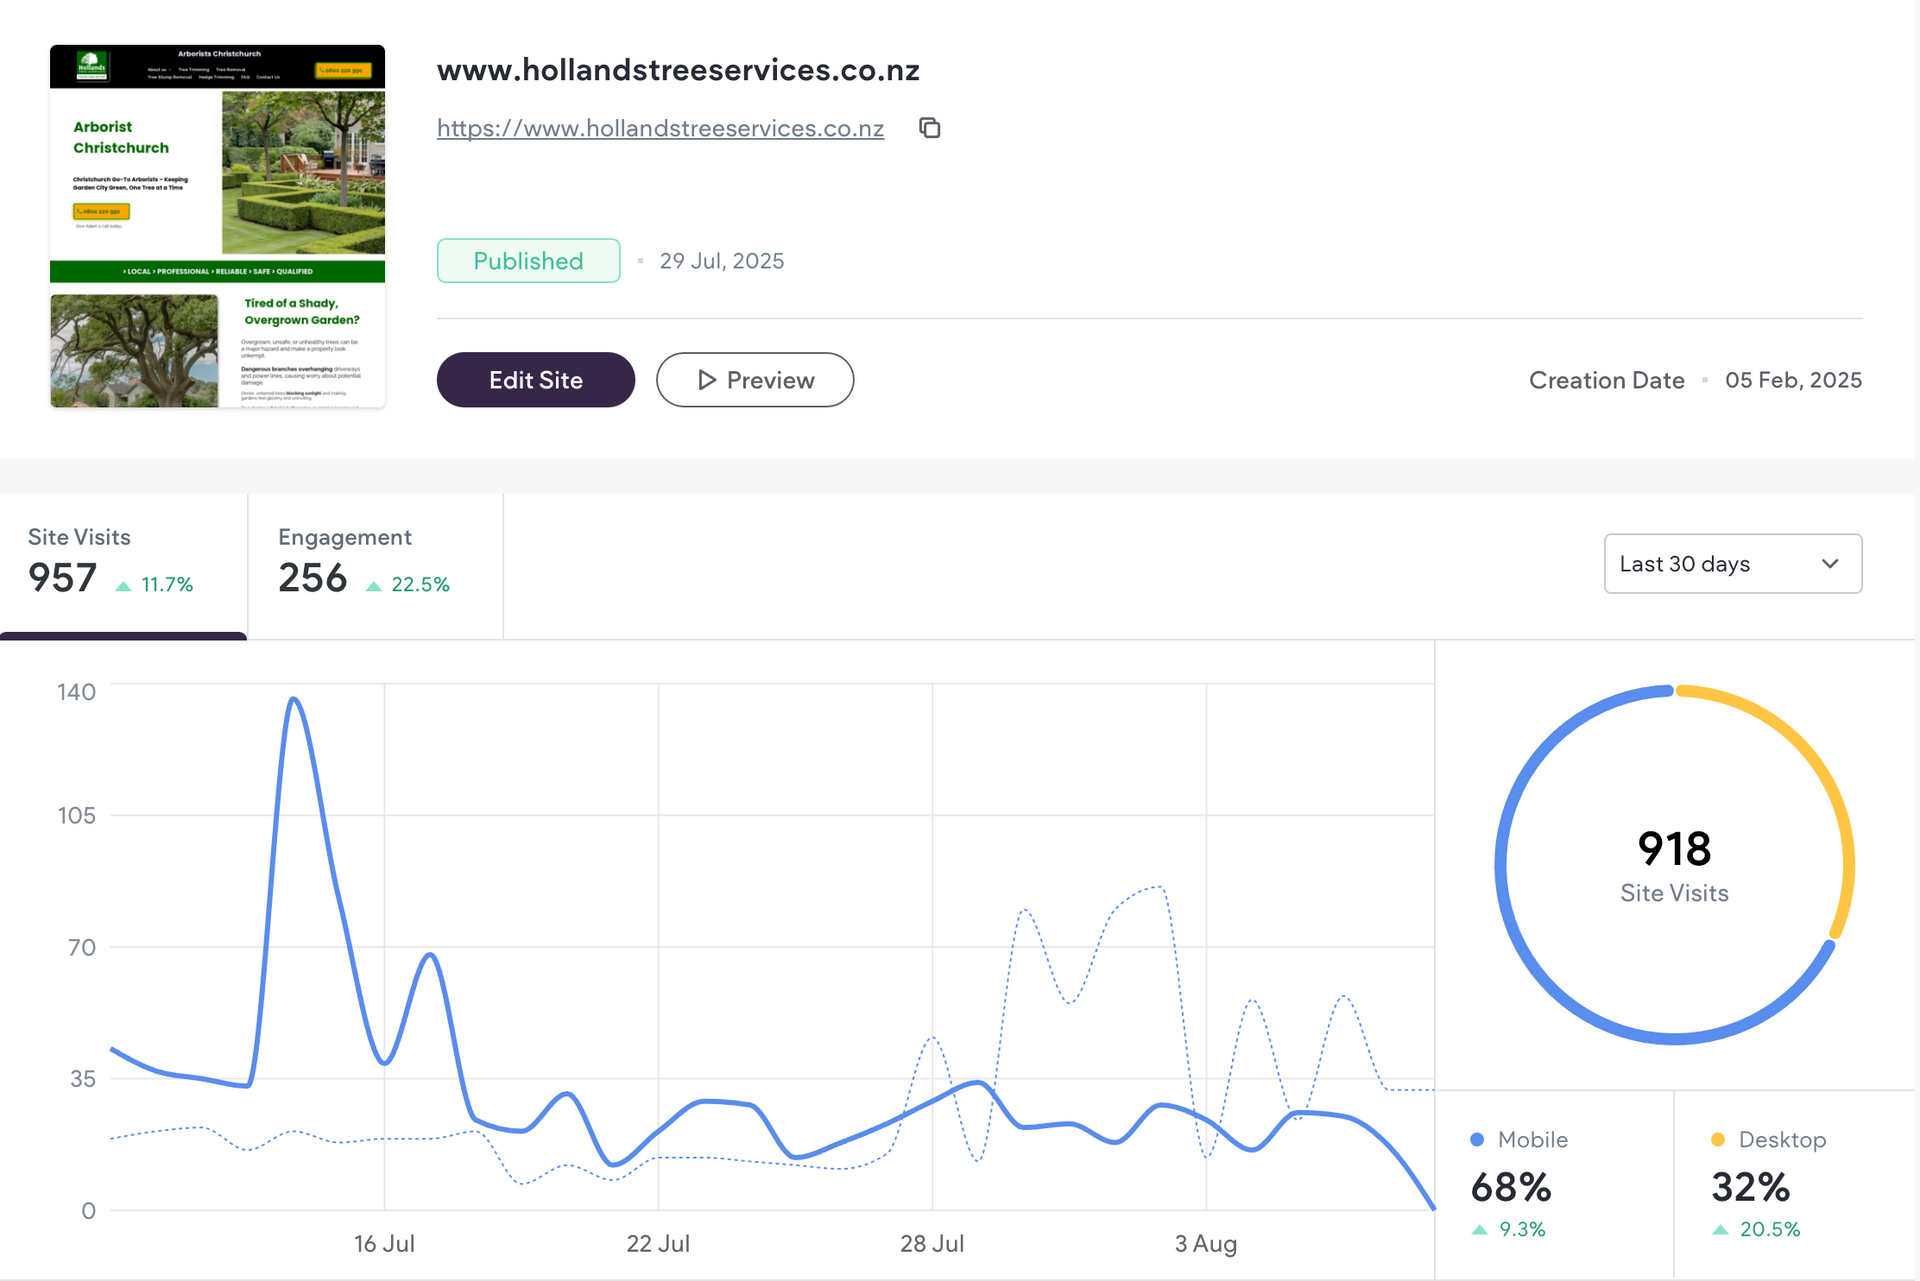Click the chevron in date range selector

pos(1830,564)
